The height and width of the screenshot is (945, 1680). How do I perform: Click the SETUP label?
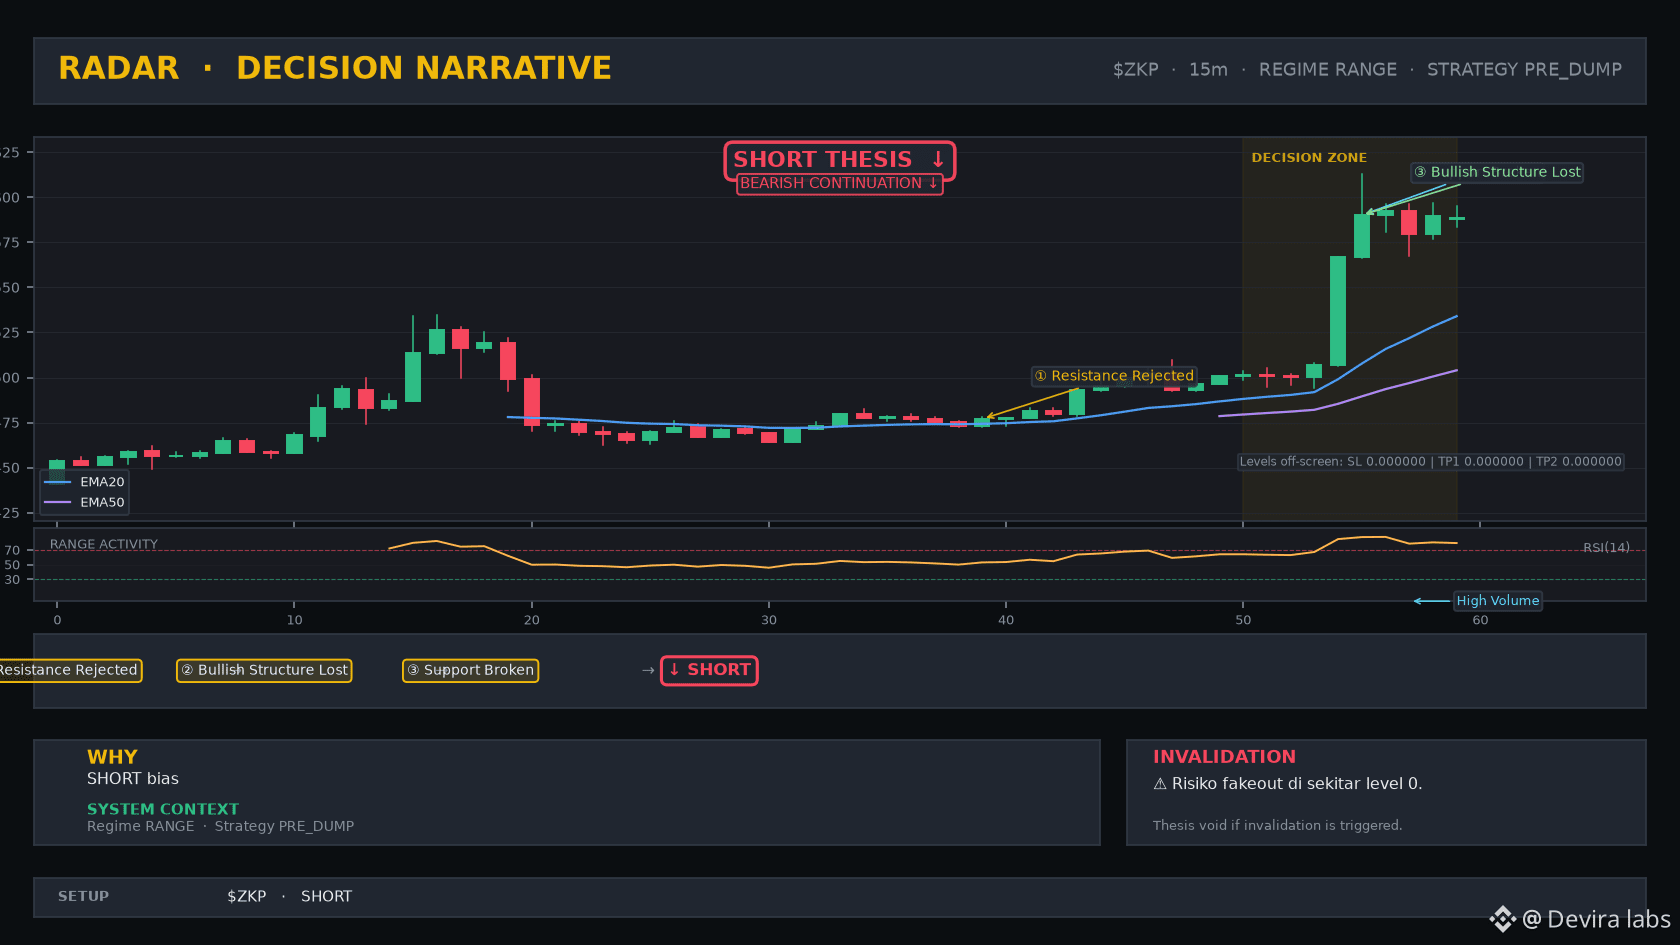pyautogui.click(x=83, y=897)
